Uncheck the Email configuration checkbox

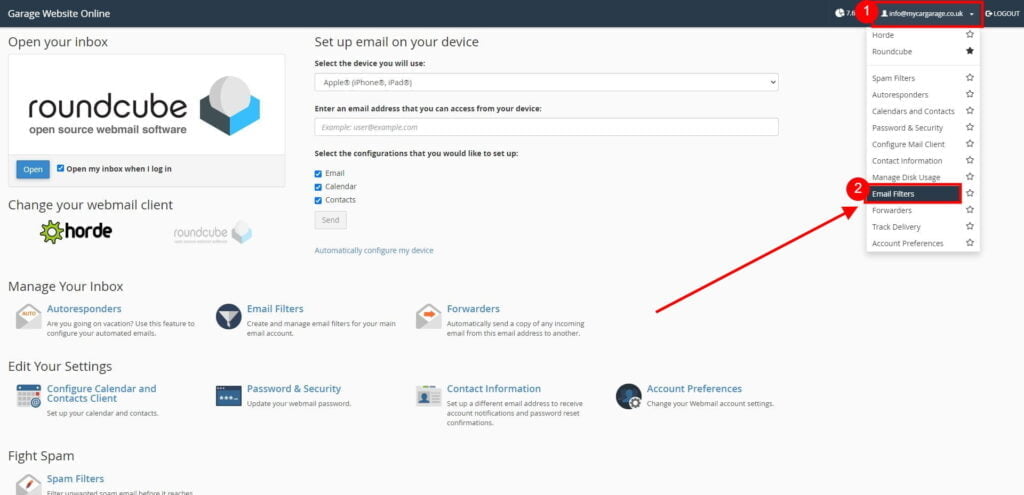[318, 174]
